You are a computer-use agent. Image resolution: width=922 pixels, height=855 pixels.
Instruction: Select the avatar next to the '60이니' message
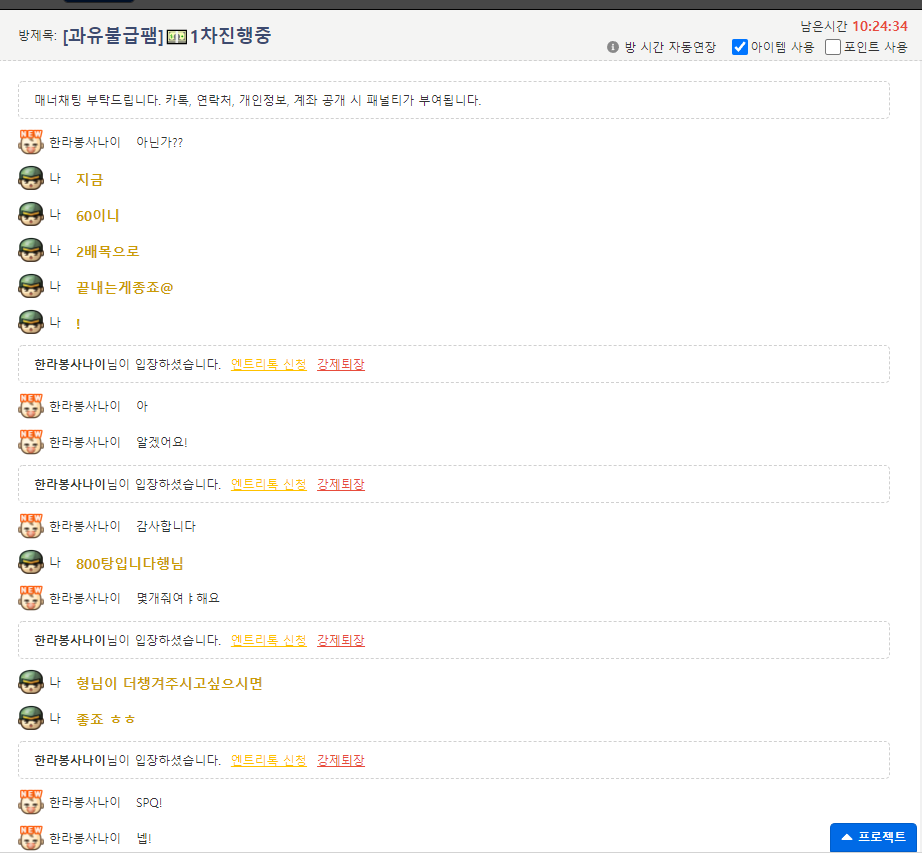pos(31,215)
